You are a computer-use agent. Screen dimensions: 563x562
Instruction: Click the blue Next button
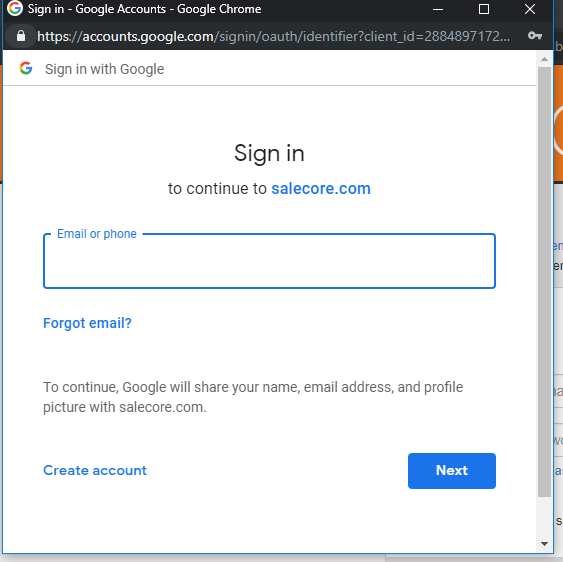click(x=452, y=470)
